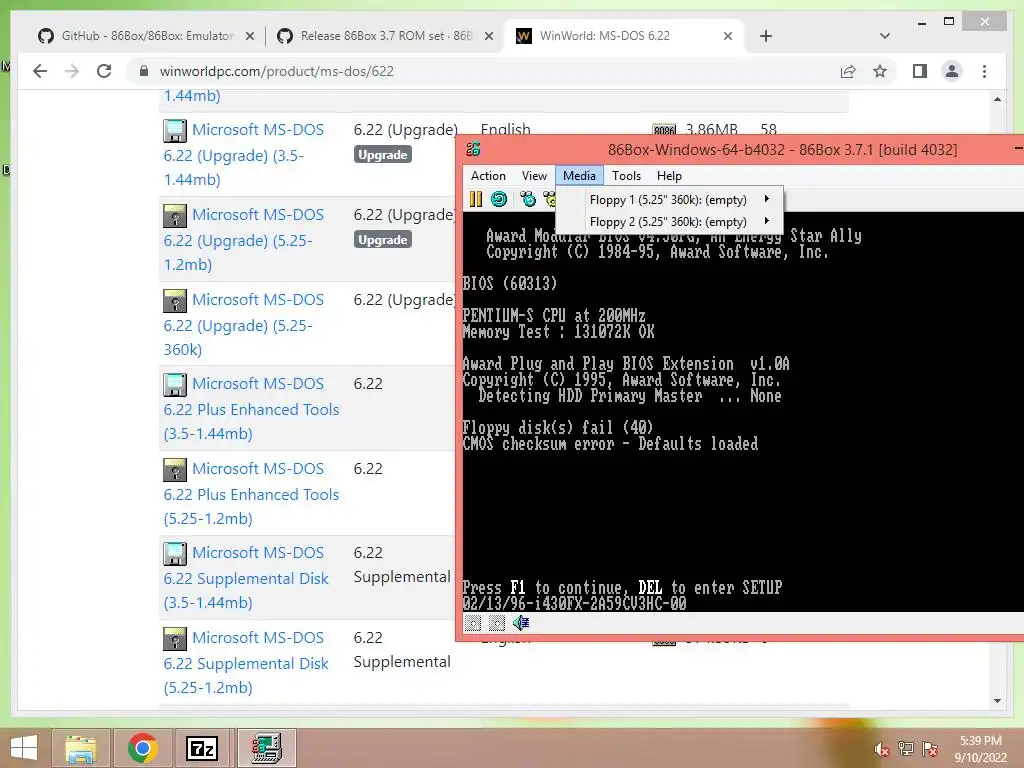Close the GitHub 86Box Emulator tab
This screenshot has width=1024, height=768.
coord(249,36)
